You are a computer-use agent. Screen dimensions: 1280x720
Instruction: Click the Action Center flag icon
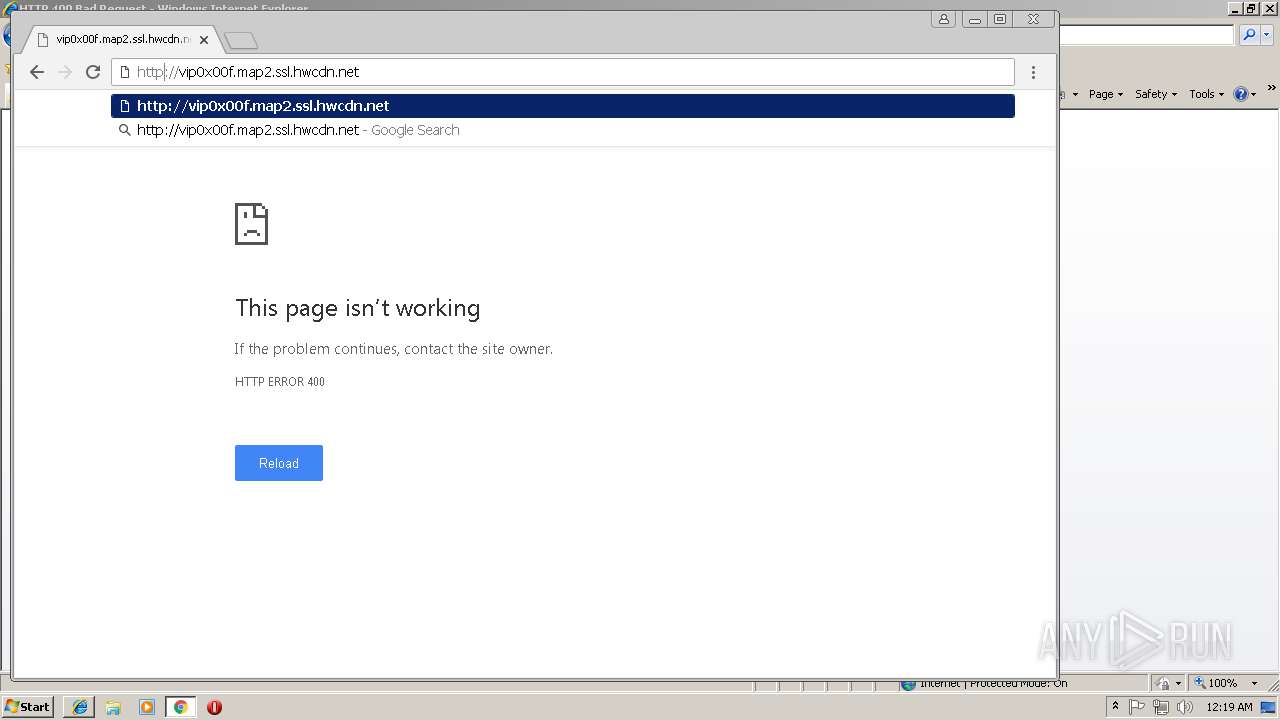(1137, 707)
